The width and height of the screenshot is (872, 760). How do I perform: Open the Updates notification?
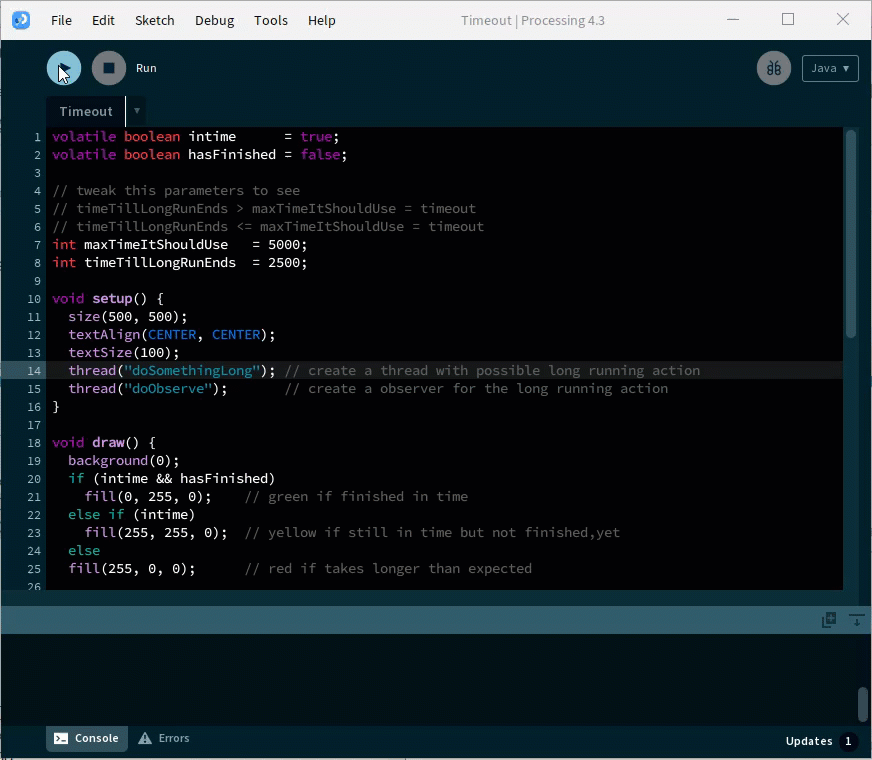coord(809,741)
